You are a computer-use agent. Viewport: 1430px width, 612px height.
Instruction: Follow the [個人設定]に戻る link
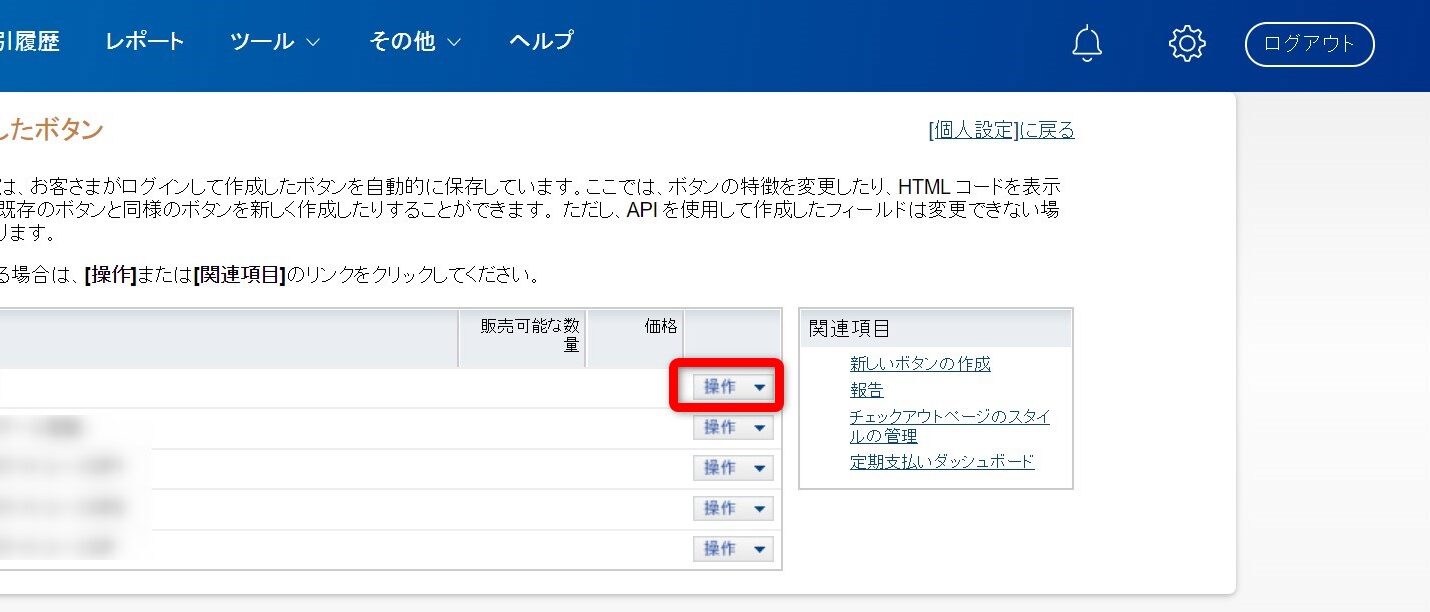(1001, 130)
